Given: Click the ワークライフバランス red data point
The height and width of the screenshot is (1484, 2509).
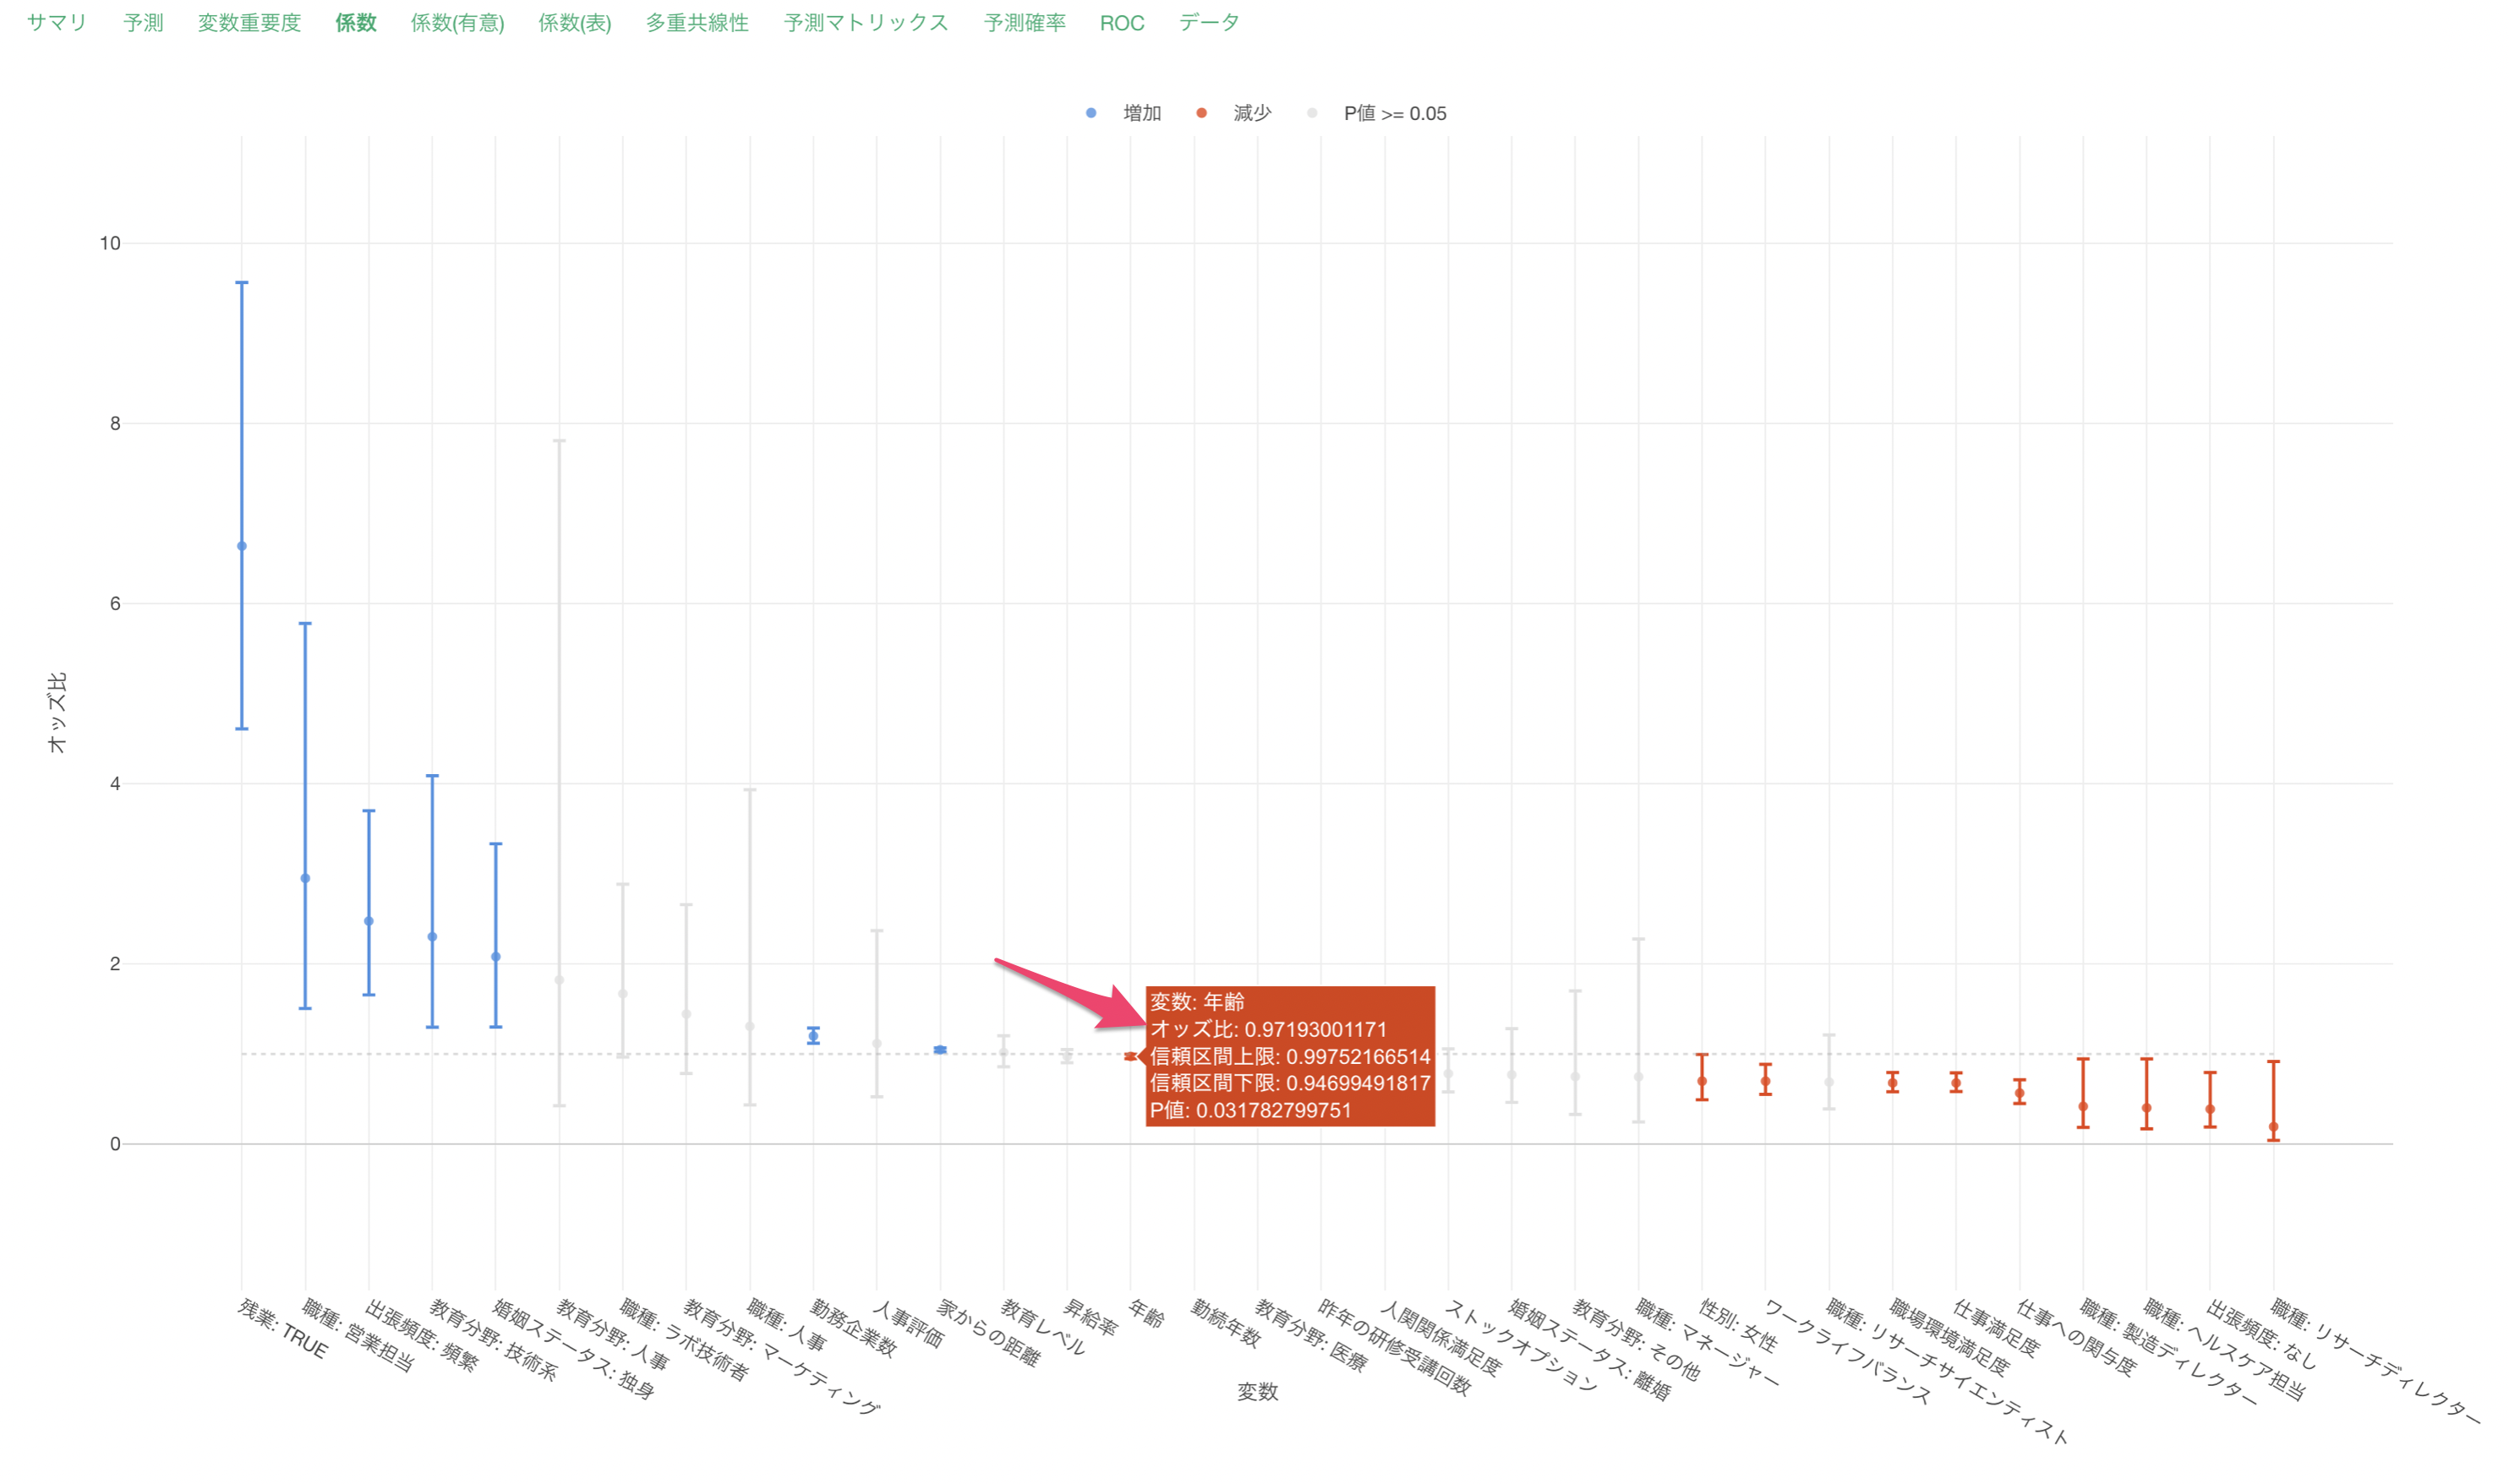Looking at the screenshot, I should [1766, 1081].
